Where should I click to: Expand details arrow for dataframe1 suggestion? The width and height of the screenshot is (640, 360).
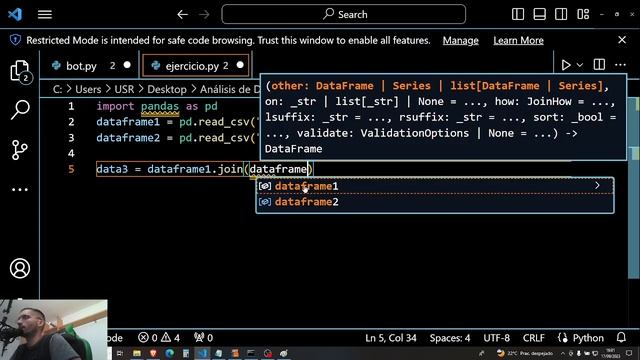(x=598, y=186)
